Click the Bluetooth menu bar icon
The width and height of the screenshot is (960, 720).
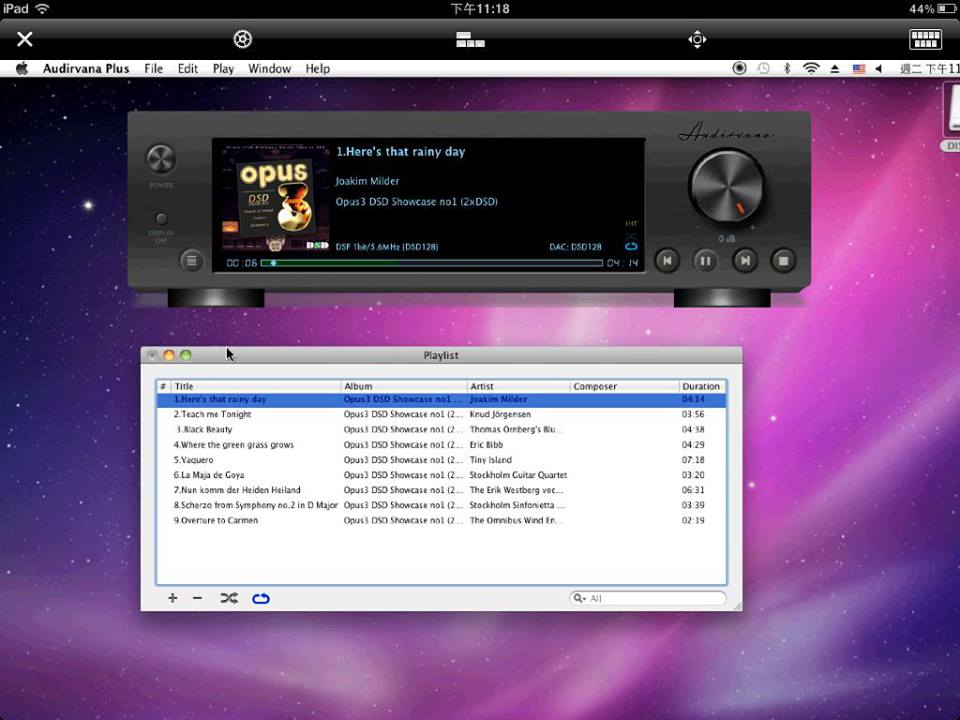coord(787,69)
